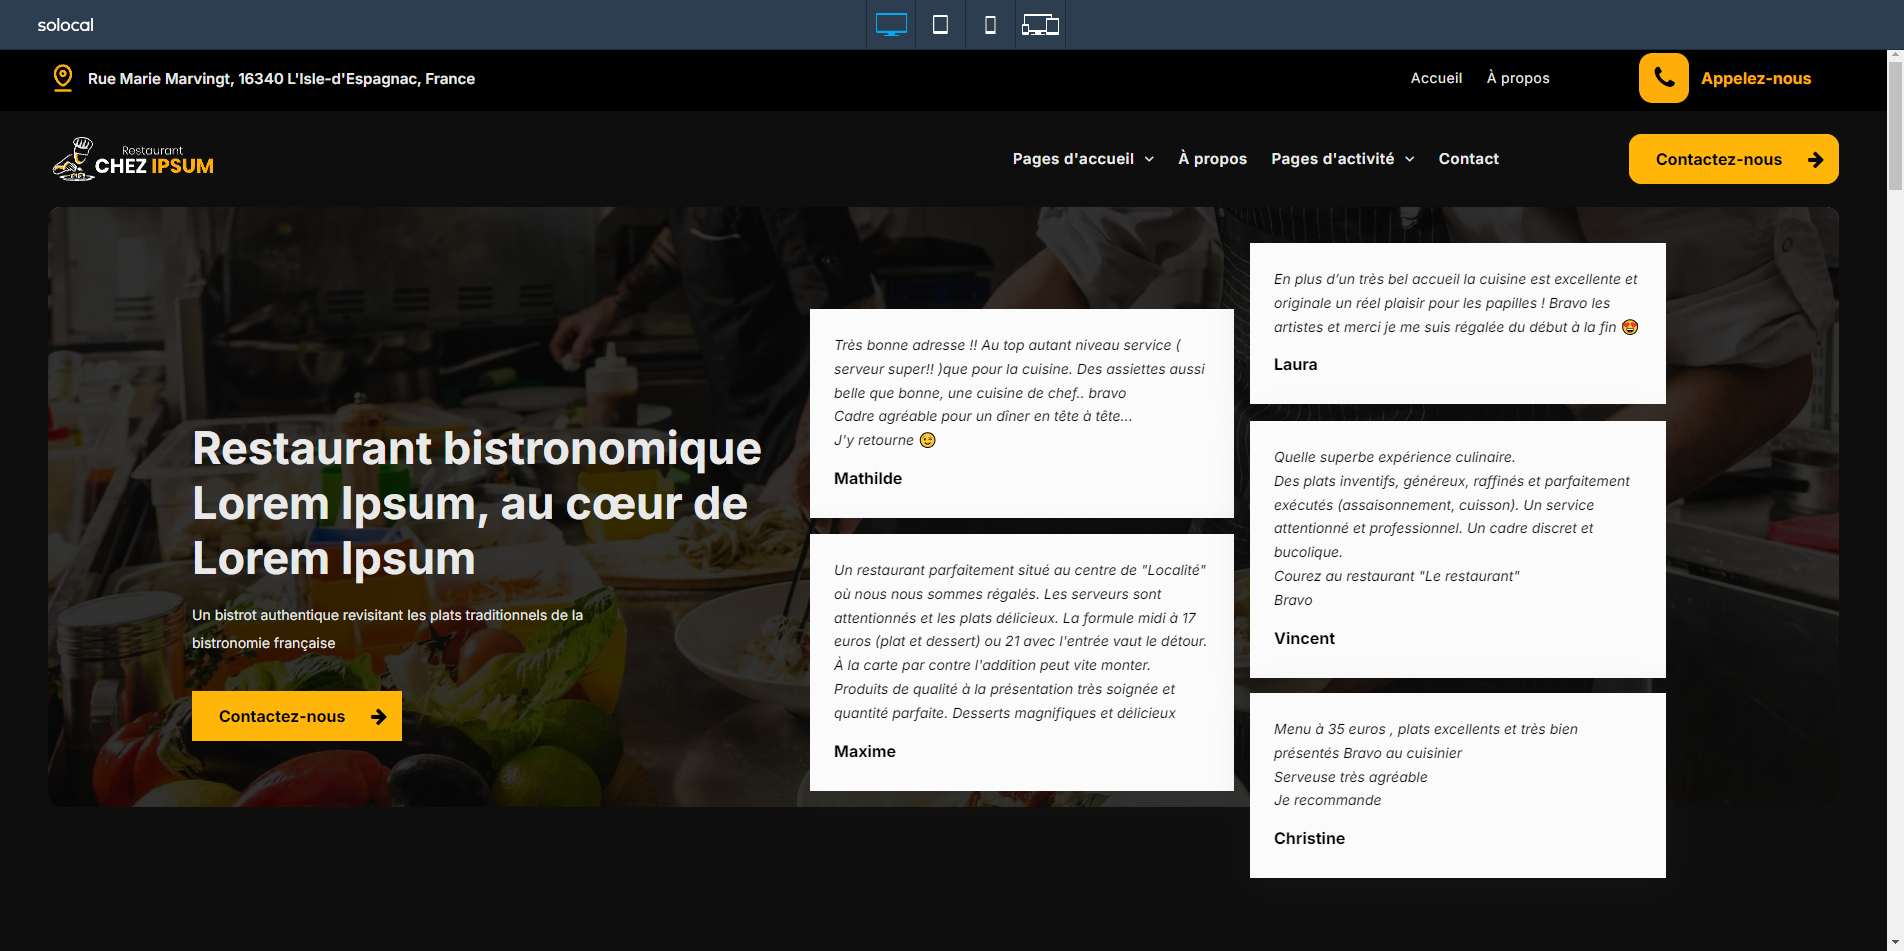The image size is (1904, 951).
Task: Click the Chez Ipsum restaurant logo
Action: tap(133, 159)
